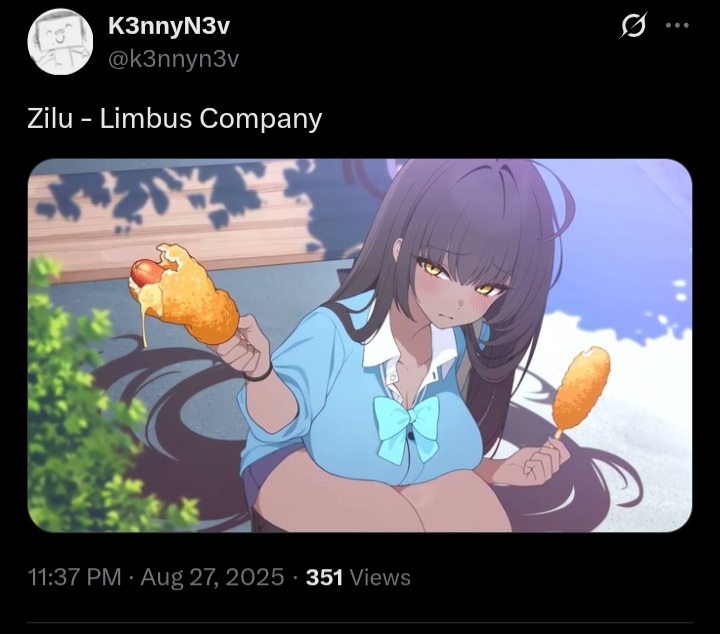
Task: Click the character's yellow eyes
Action: (x=457, y=277)
